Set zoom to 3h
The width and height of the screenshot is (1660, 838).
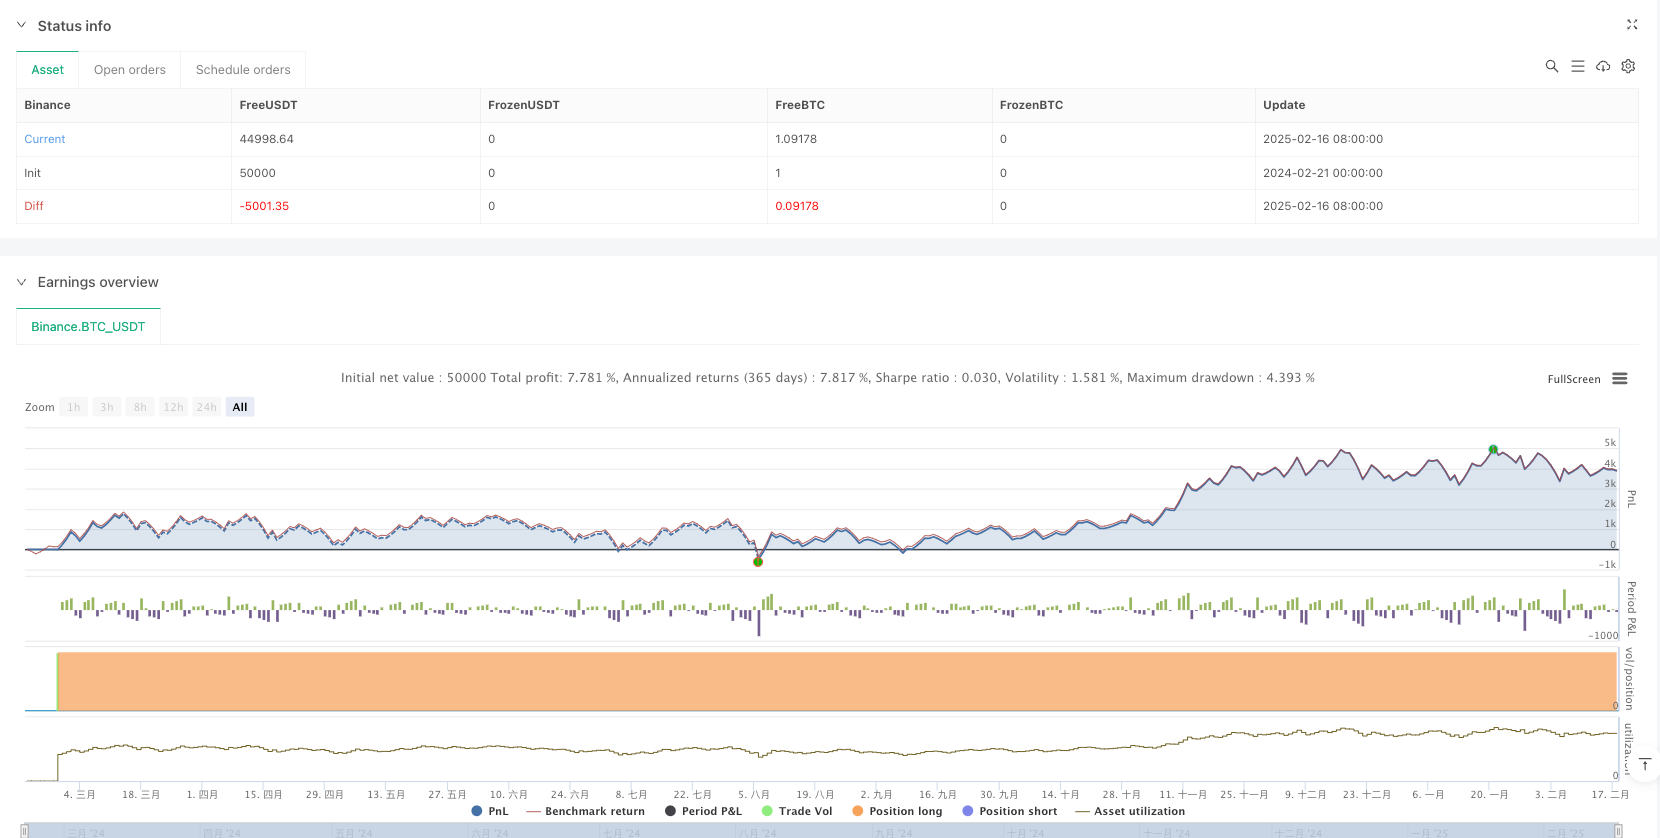pyautogui.click(x=107, y=407)
